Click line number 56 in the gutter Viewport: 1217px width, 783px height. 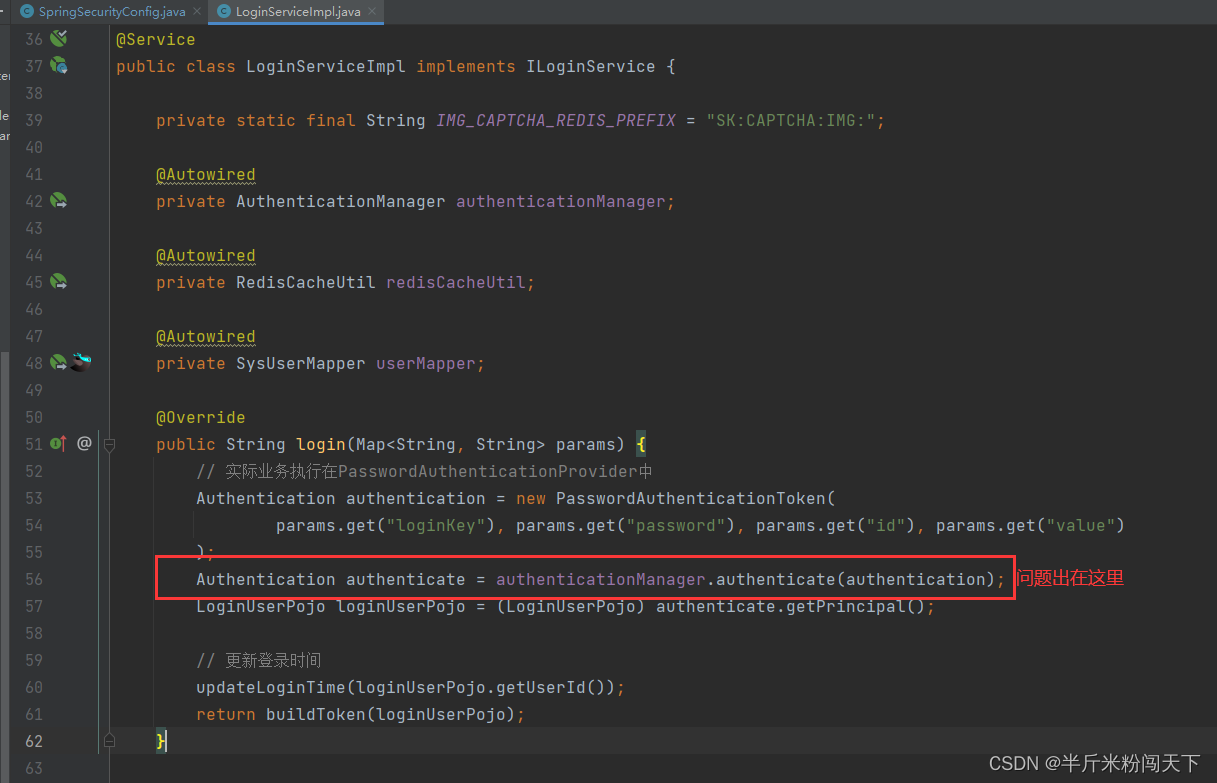pyautogui.click(x=33, y=579)
